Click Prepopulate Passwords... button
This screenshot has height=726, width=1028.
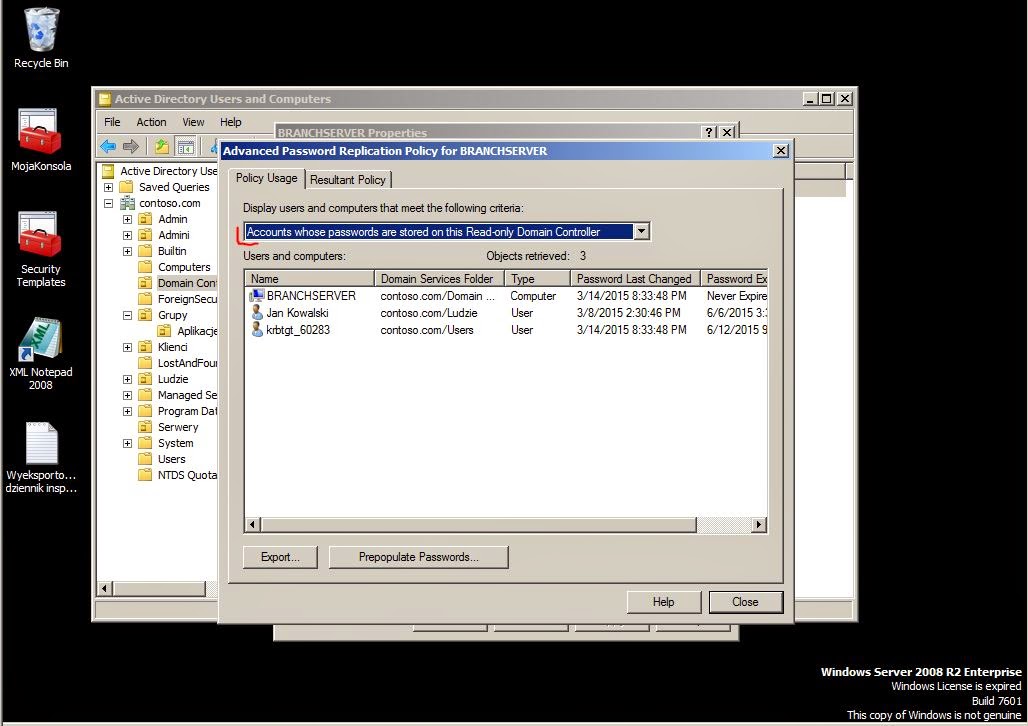tap(418, 557)
